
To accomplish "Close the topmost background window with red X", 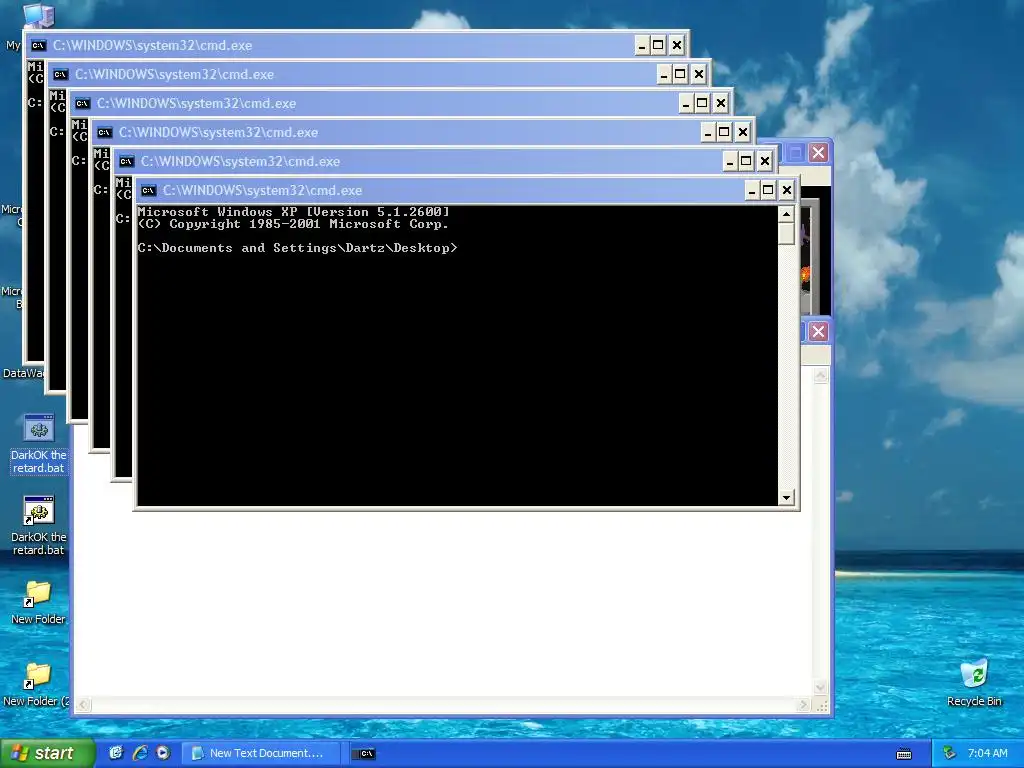I will [x=818, y=153].
